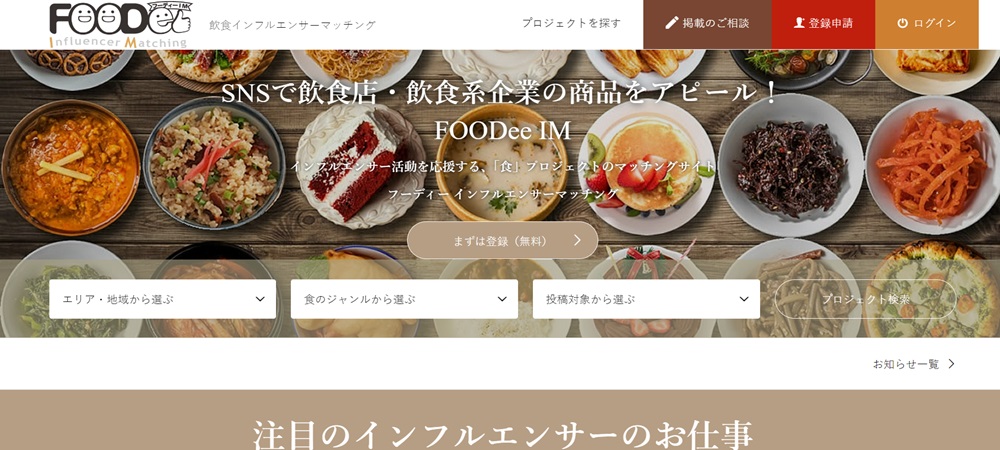
Task: Click the arrow of the food genre dropdown
Action: coord(502,299)
